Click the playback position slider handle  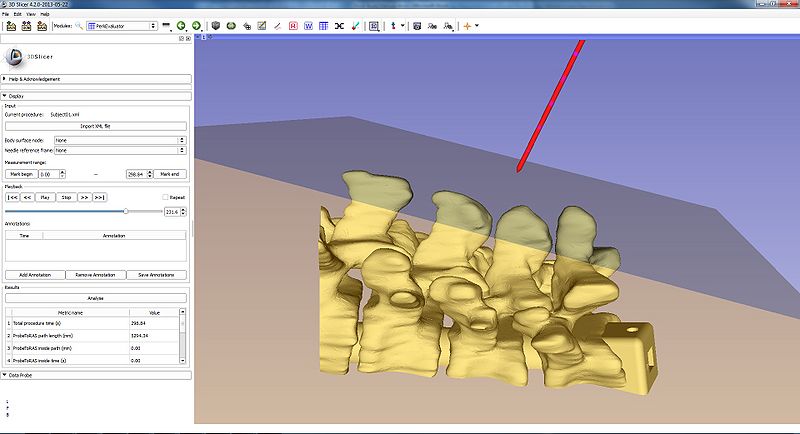point(125,211)
